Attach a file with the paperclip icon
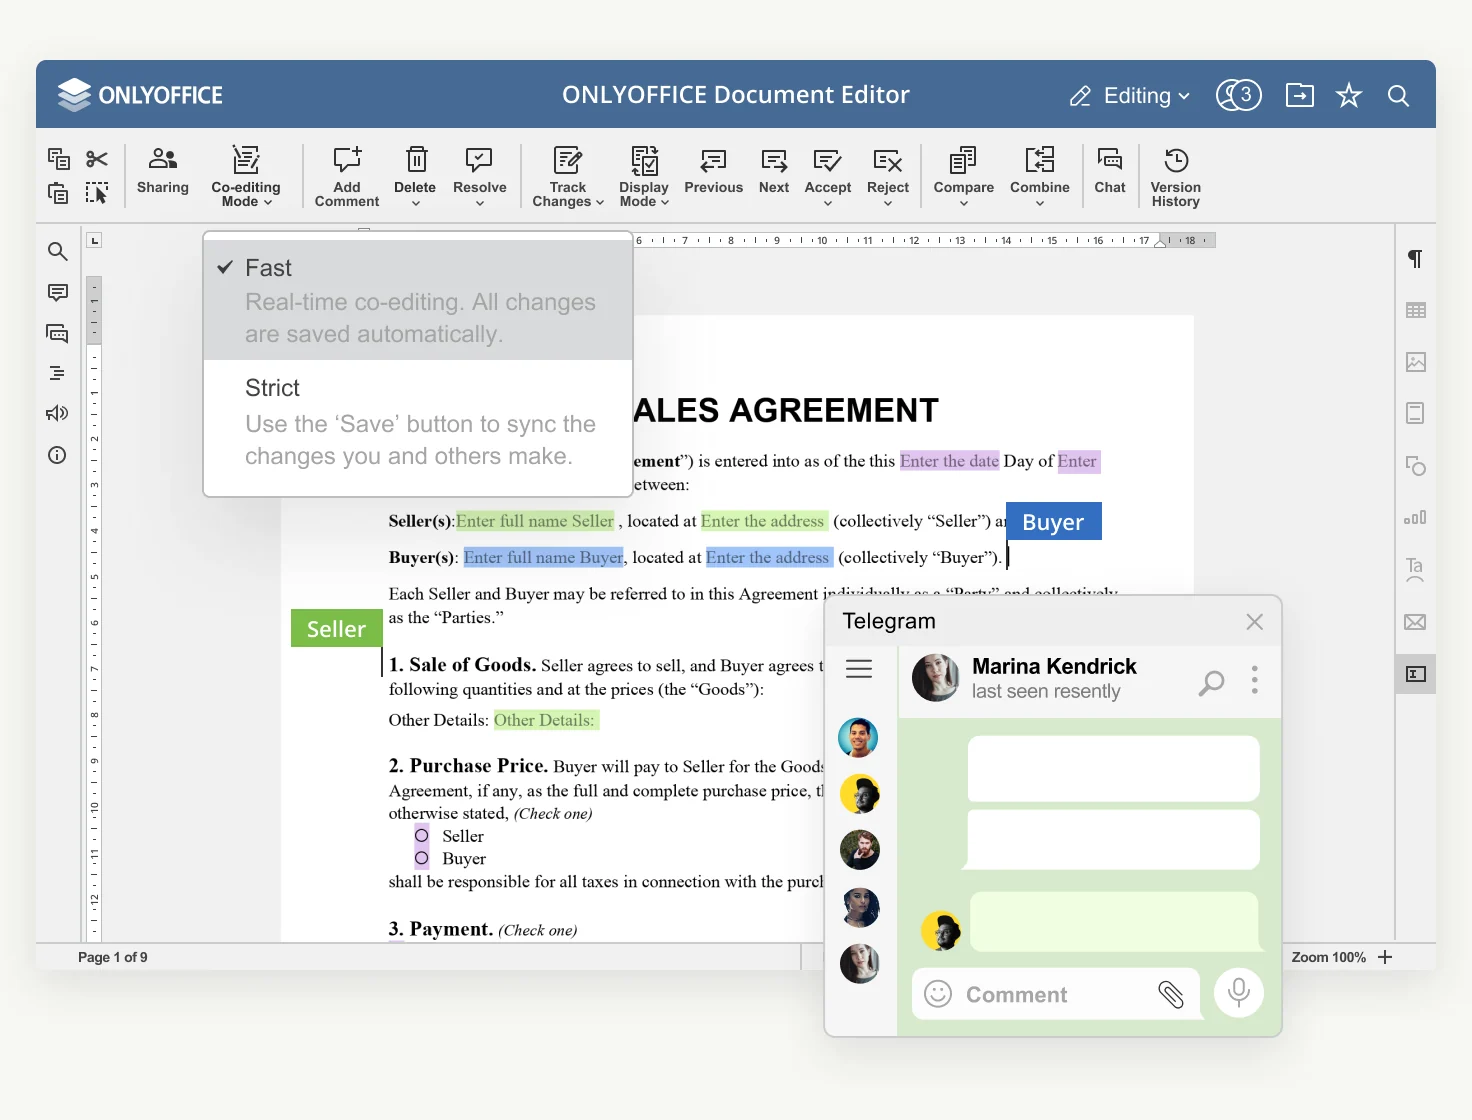The height and width of the screenshot is (1120, 1472). (1171, 994)
